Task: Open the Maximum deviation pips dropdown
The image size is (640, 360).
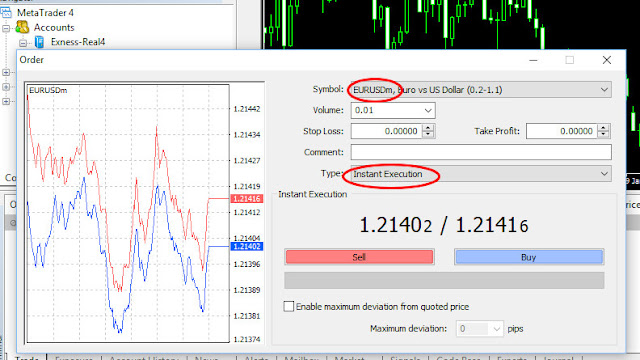Action: [496, 329]
